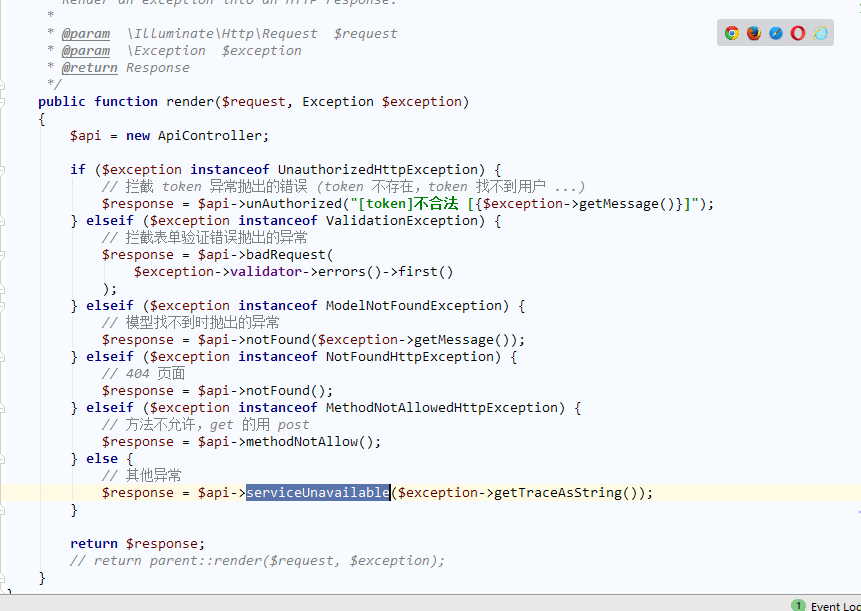
Task: Click the highlighted serviceUnavailable method name
Action: (x=318, y=492)
